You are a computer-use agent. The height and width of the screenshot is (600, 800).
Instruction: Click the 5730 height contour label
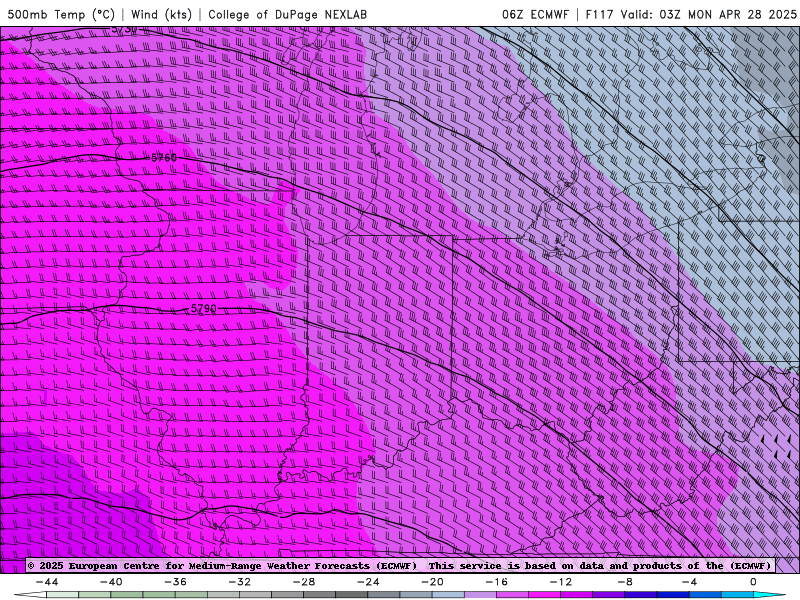tap(124, 30)
